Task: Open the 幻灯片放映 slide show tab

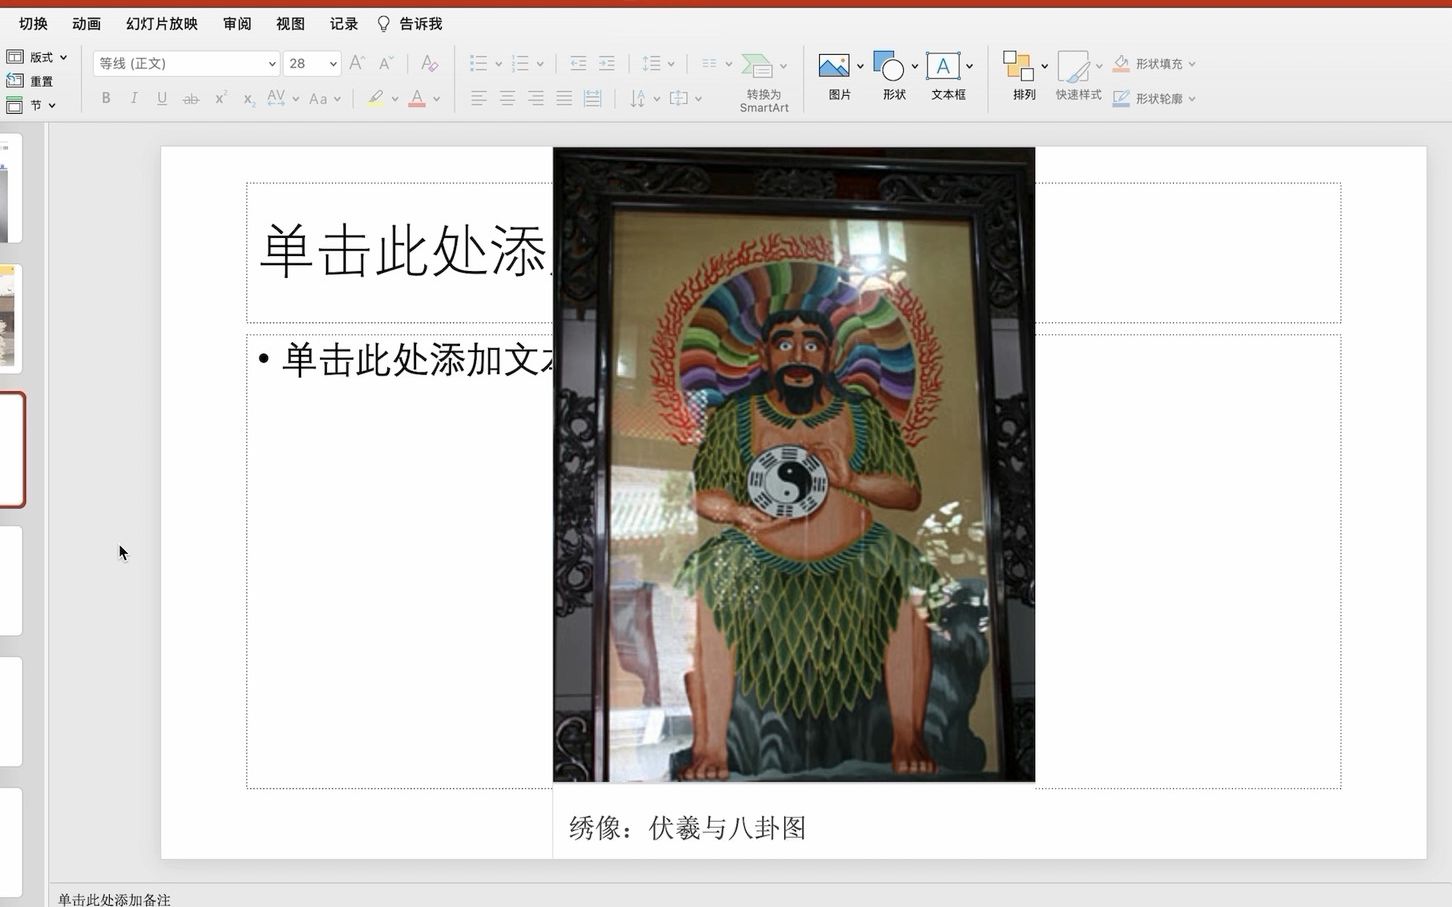Action: pyautogui.click(x=162, y=23)
